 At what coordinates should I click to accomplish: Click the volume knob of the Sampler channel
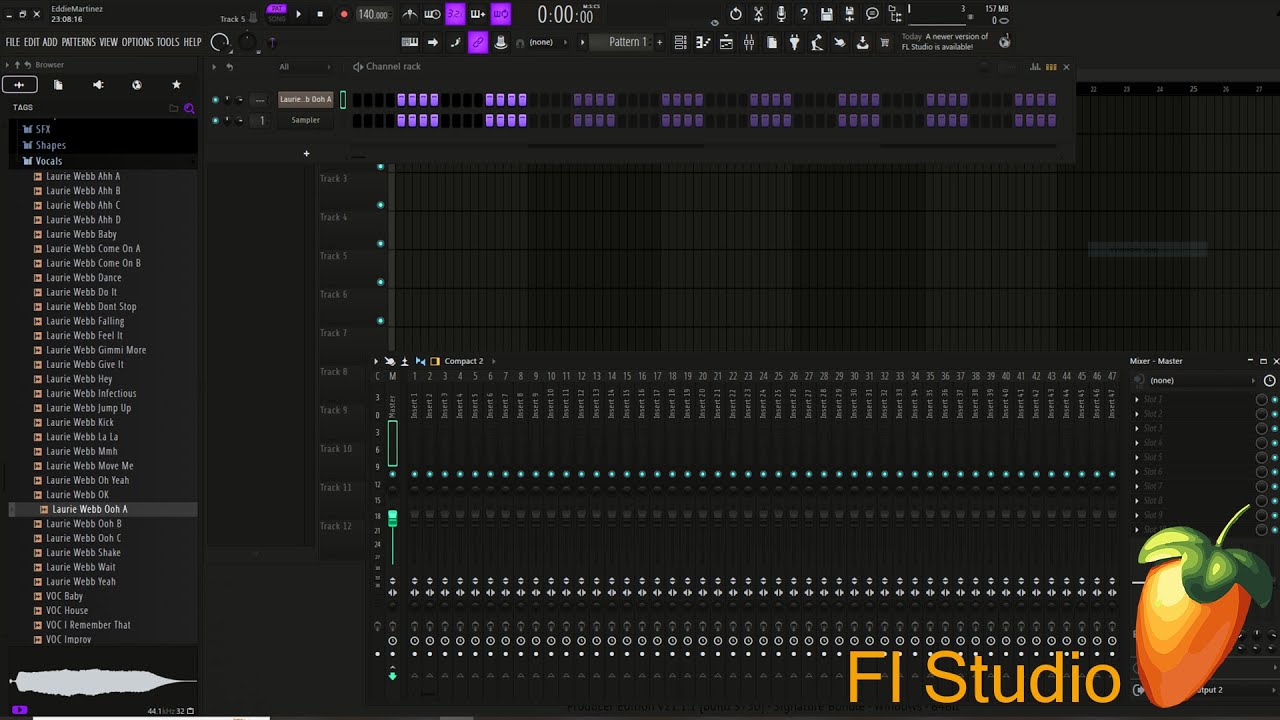coord(239,120)
